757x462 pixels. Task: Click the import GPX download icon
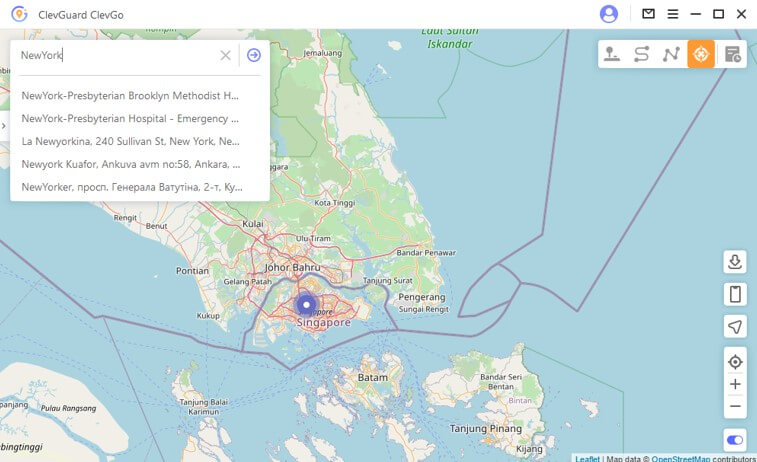pos(735,262)
